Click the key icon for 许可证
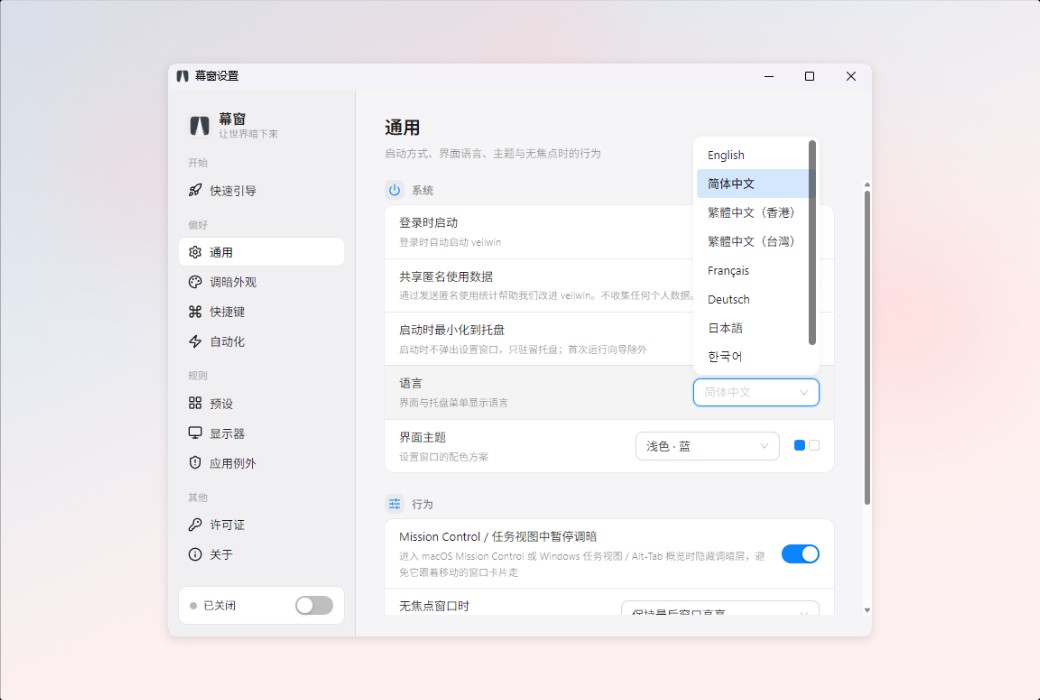The width and height of the screenshot is (1040, 700). (x=195, y=525)
